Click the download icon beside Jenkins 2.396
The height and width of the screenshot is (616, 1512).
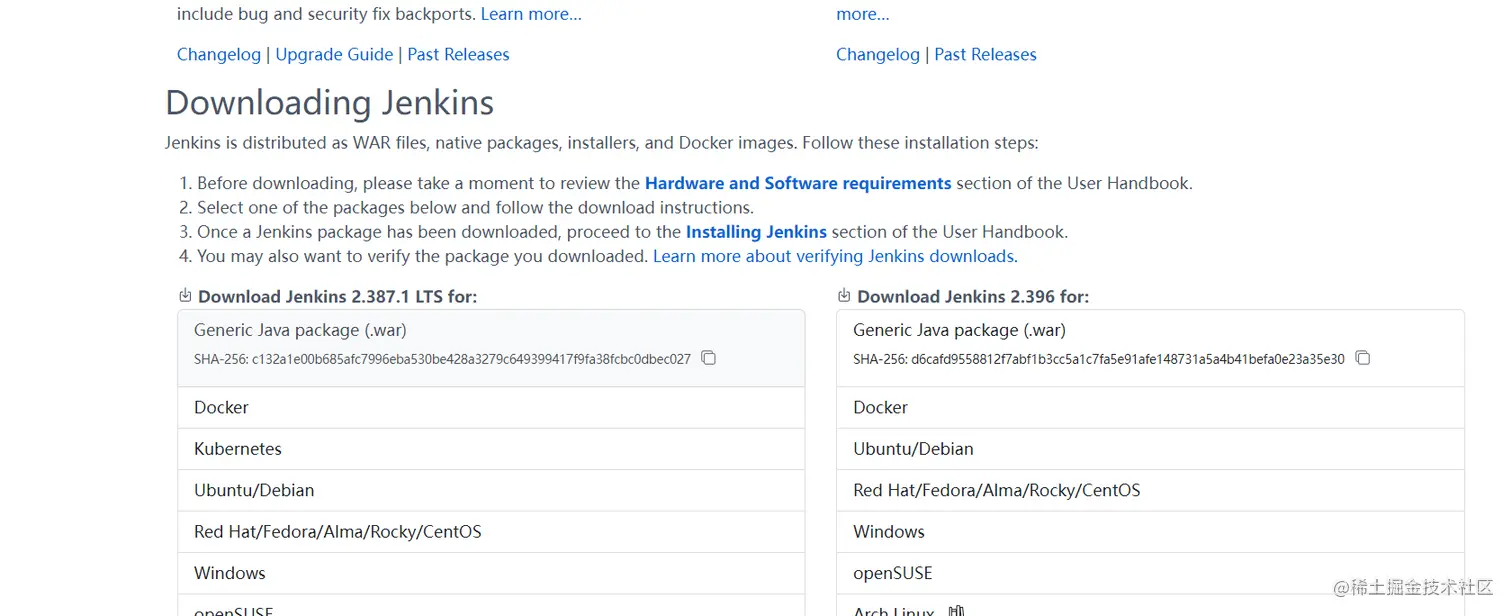tap(845, 295)
